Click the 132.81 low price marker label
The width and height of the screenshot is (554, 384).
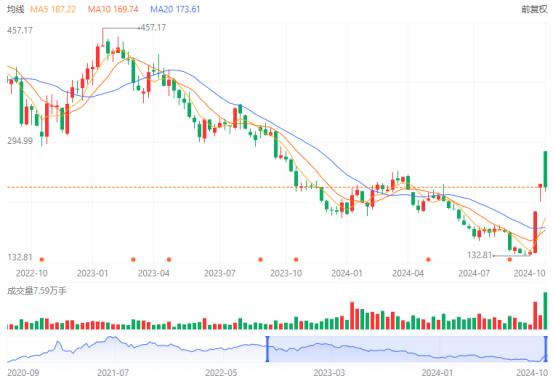[x=479, y=255]
